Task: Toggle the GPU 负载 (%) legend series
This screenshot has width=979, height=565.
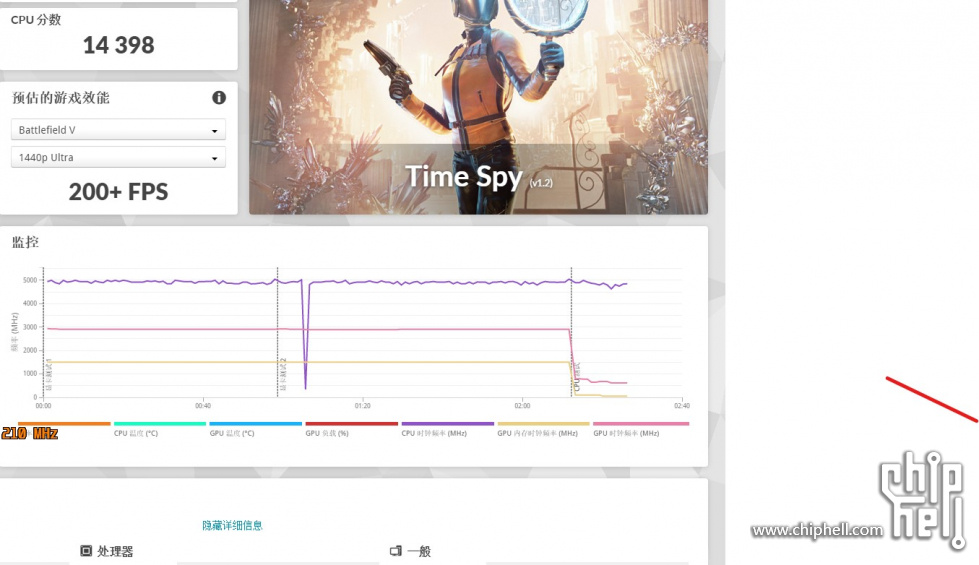Action: (351, 429)
